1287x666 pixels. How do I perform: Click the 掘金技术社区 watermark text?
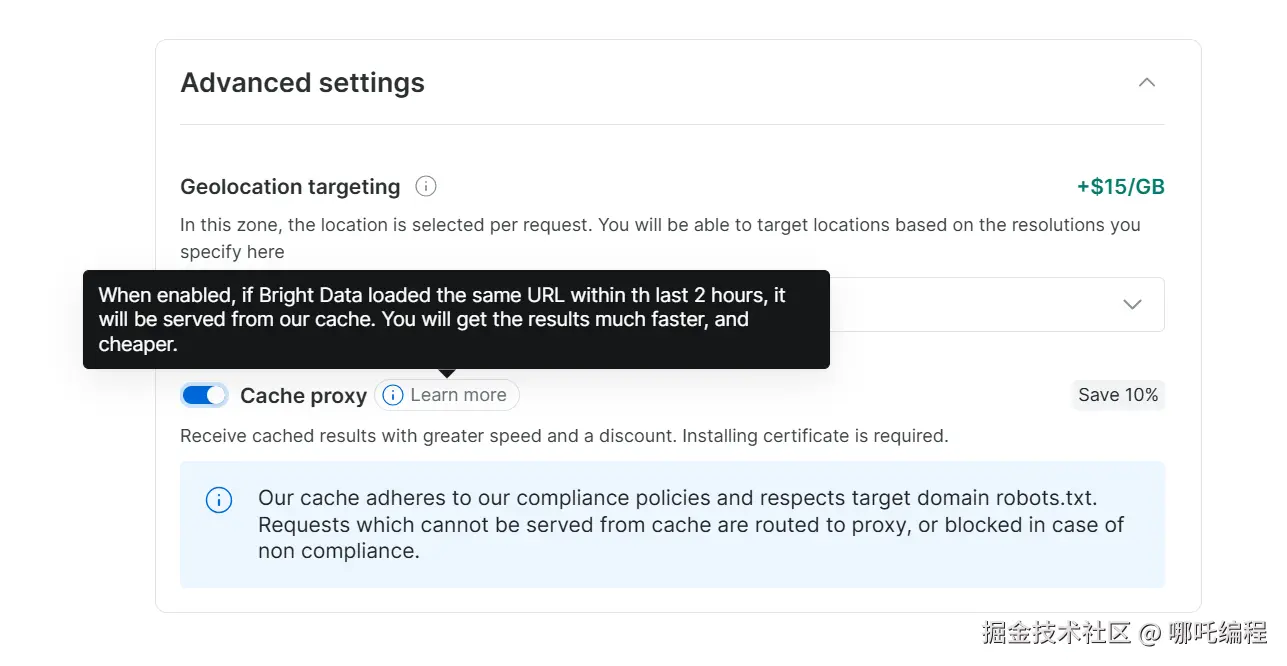[x=1056, y=633]
